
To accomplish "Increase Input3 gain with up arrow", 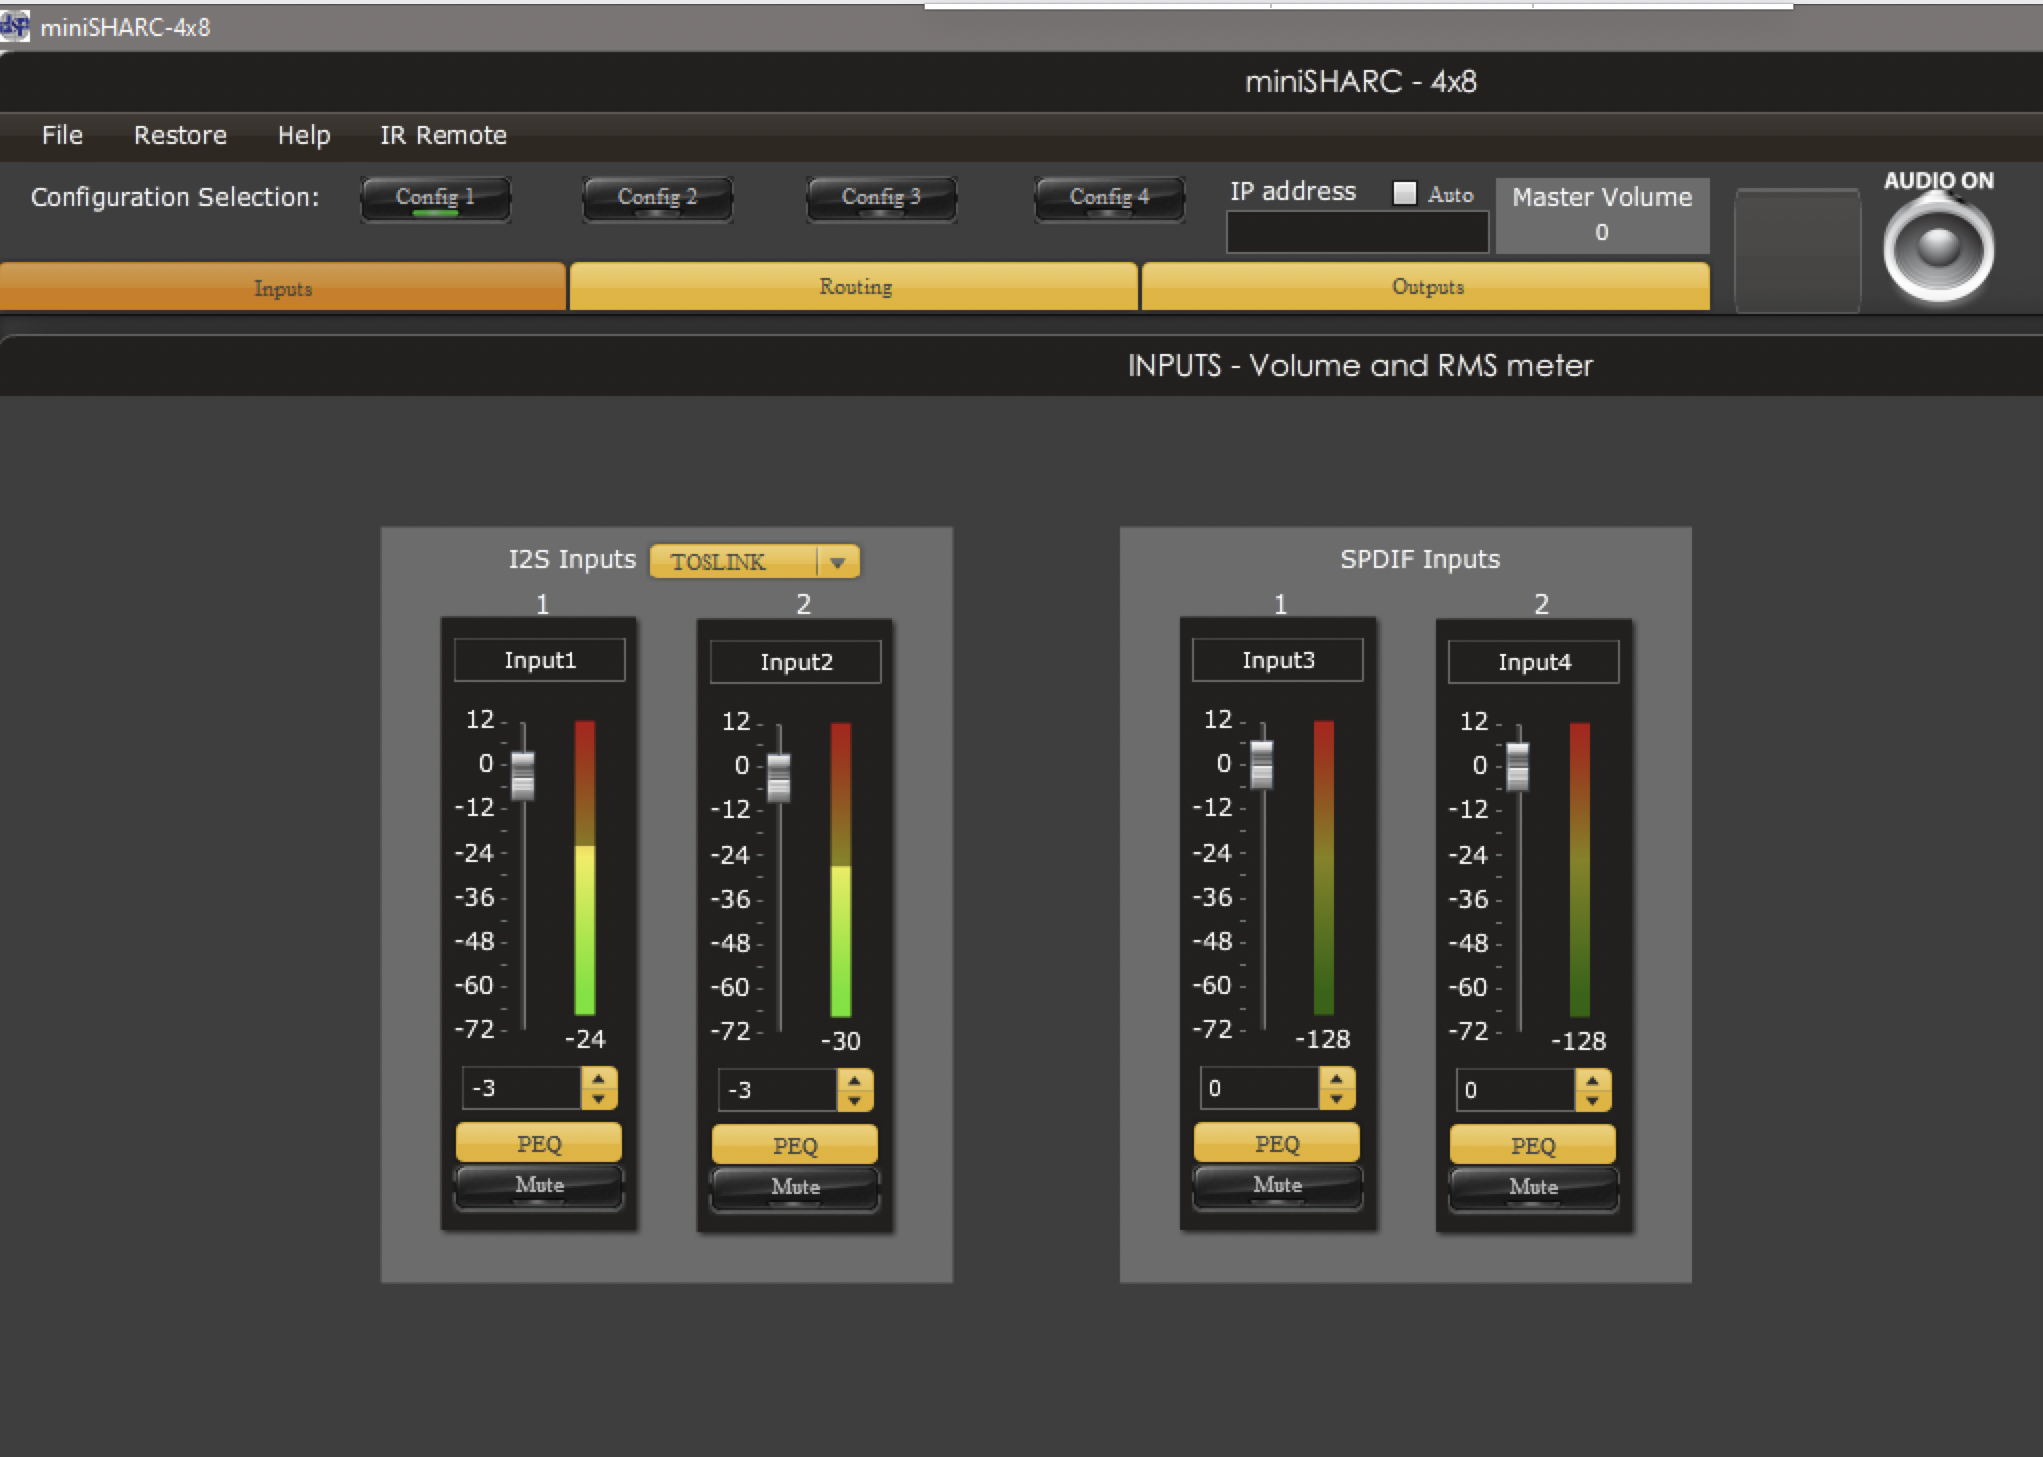I will point(1336,1079).
